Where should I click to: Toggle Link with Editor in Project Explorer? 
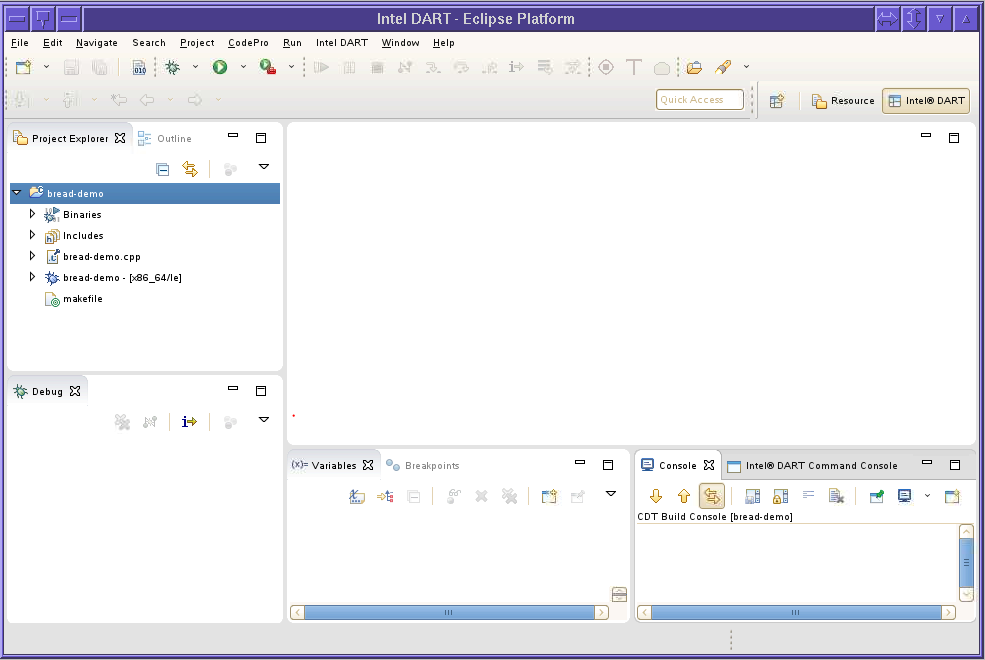[x=190, y=169]
